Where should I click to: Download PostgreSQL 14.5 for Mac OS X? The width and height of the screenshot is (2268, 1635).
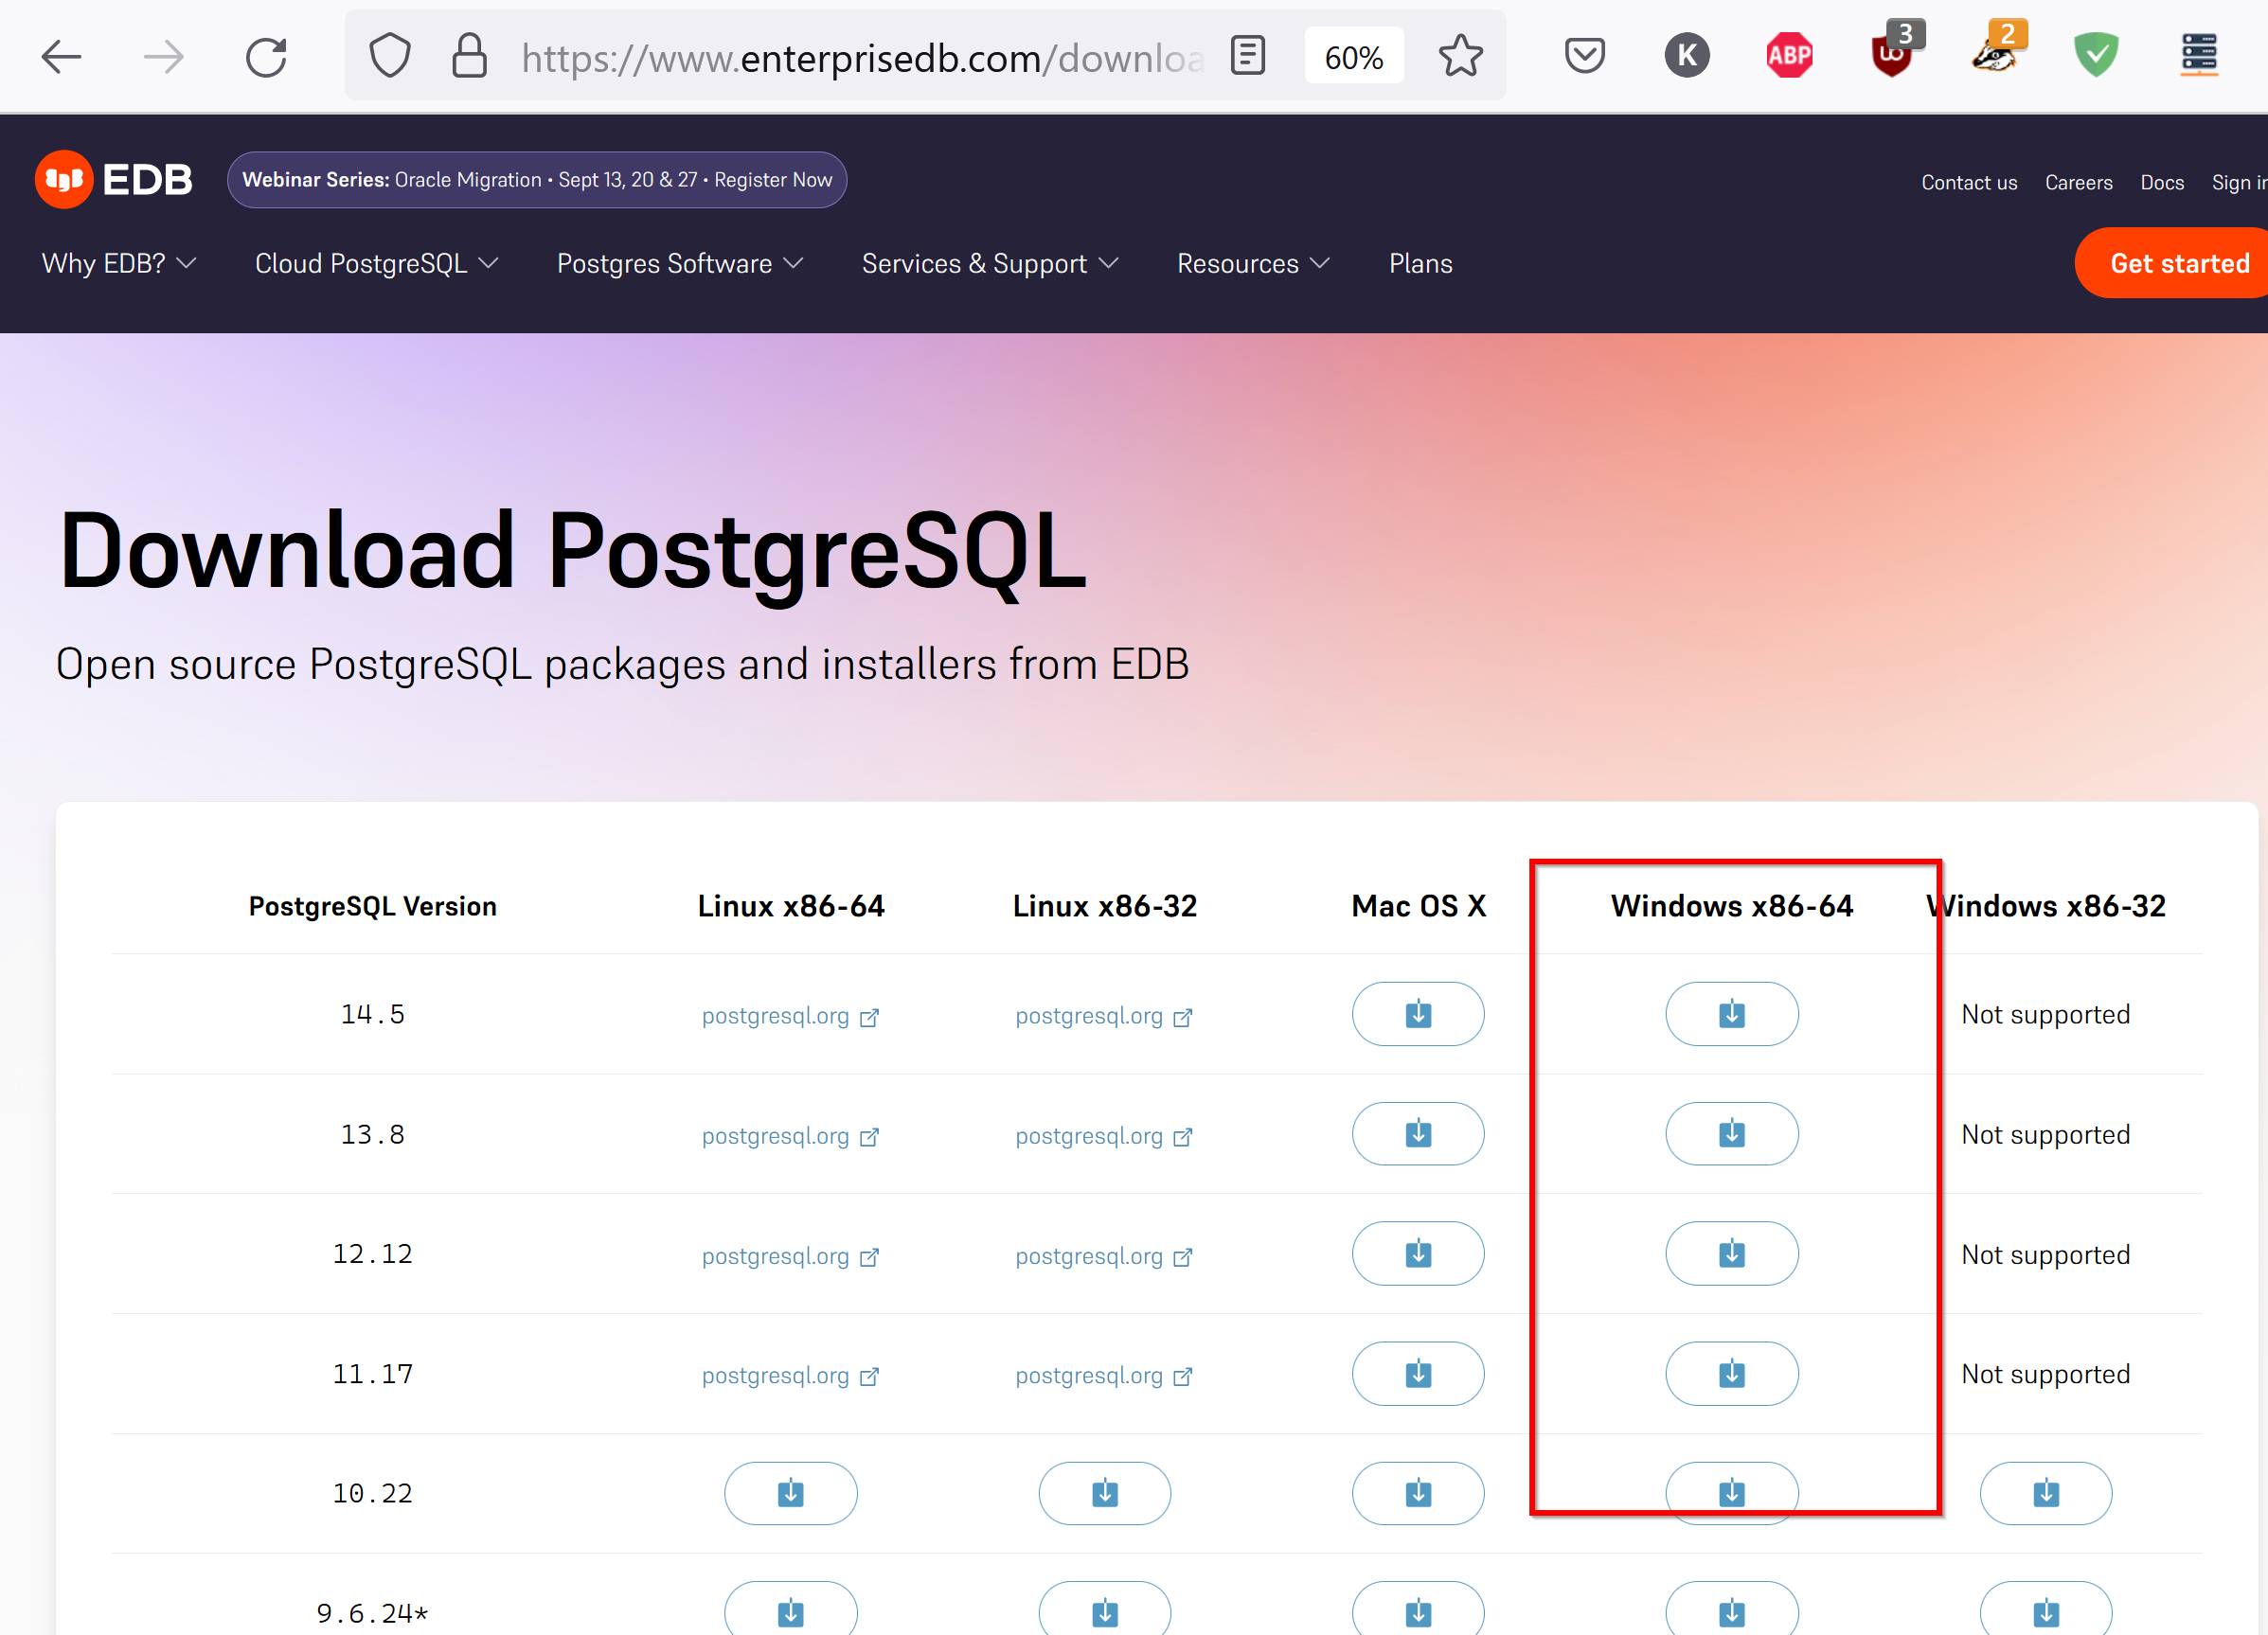[1418, 1014]
